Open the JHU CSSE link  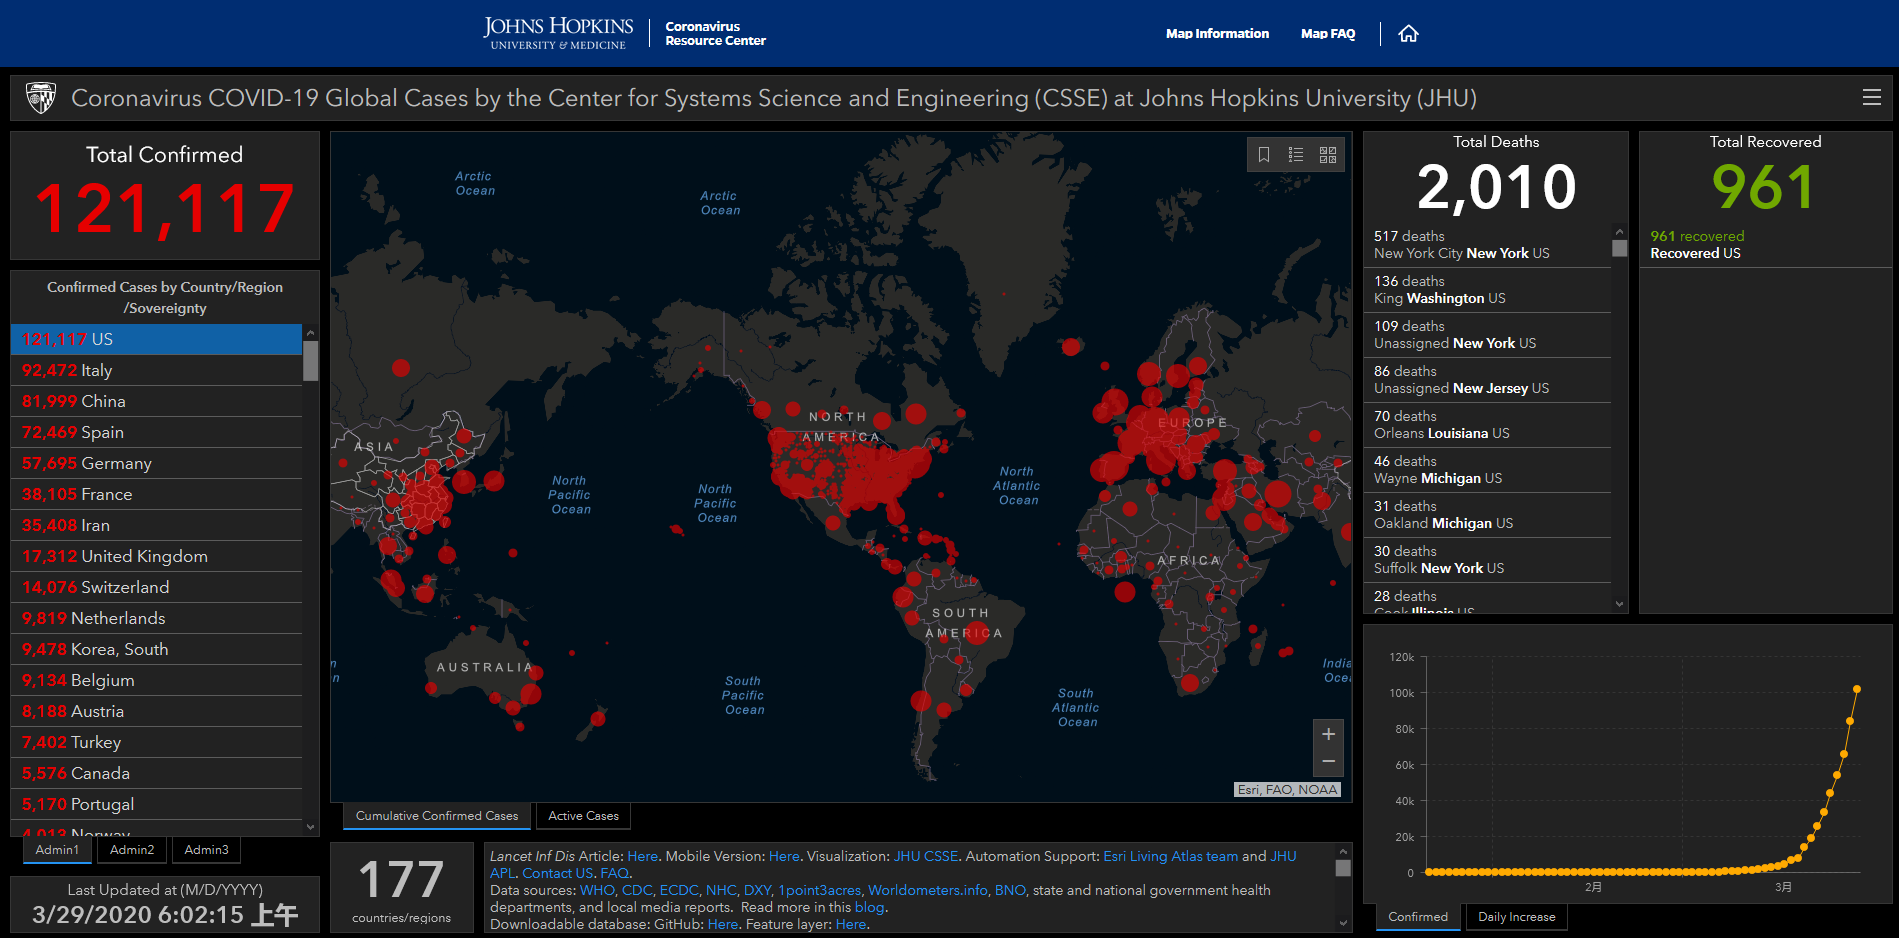click(926, 856)
